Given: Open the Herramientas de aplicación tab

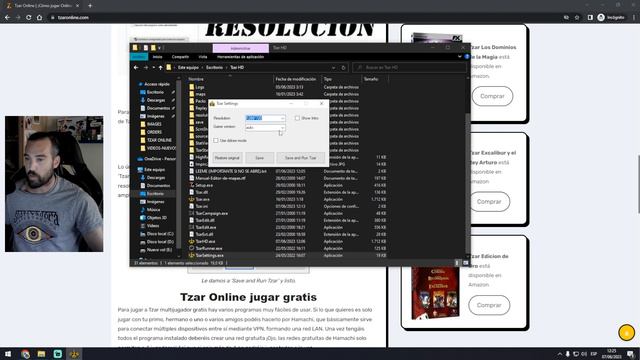Looking at the screenshot, I should tap(240, 57).
